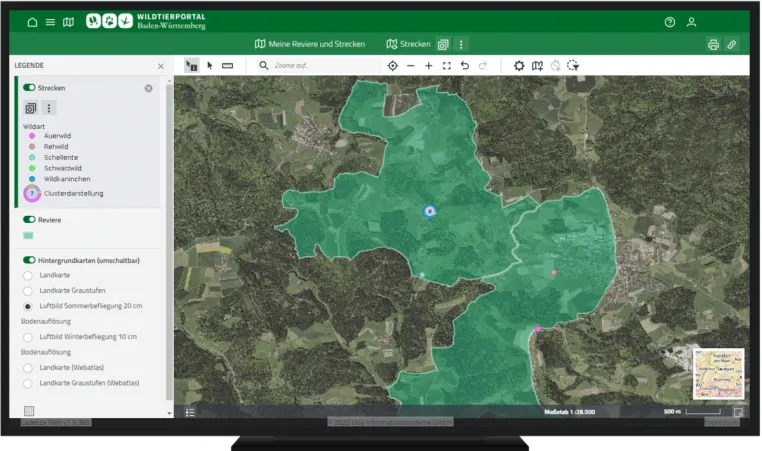Click the selection filter icon in toolbar
Screen dimensions: 762x451
(x=573, y=66)
